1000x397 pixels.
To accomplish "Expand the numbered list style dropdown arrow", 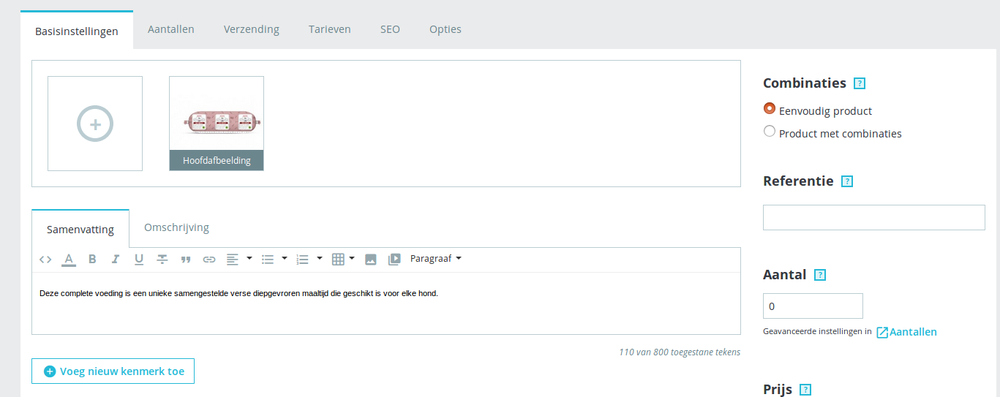I will [x=320, y=258].
